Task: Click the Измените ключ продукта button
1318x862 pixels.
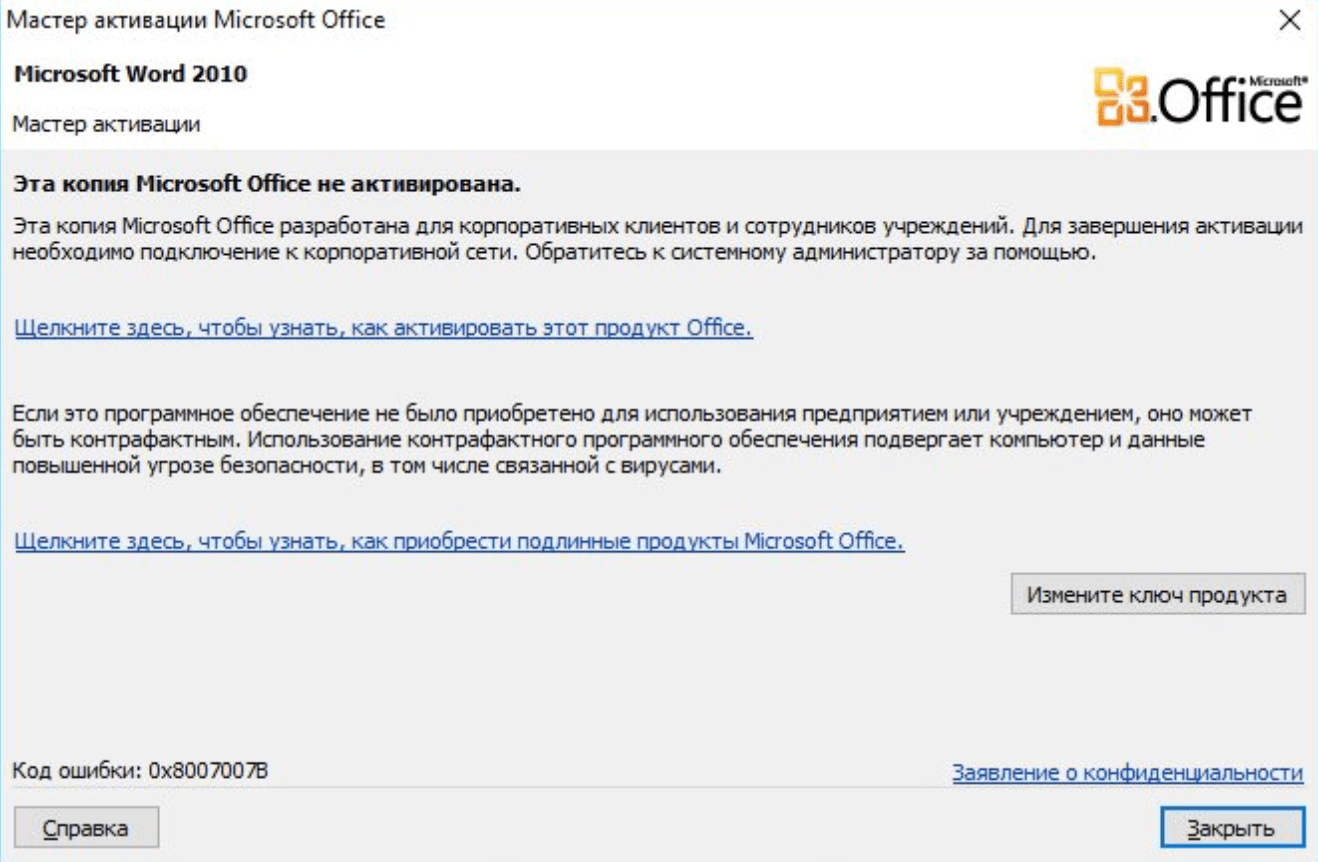Action: click(1158, 594)
